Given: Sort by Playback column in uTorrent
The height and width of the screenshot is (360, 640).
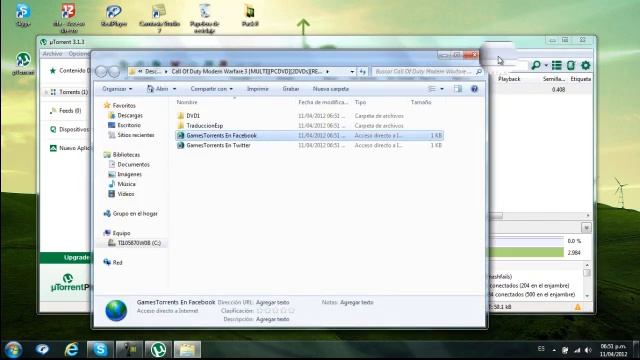Looking at the screenshot, I should coord(509,79).
